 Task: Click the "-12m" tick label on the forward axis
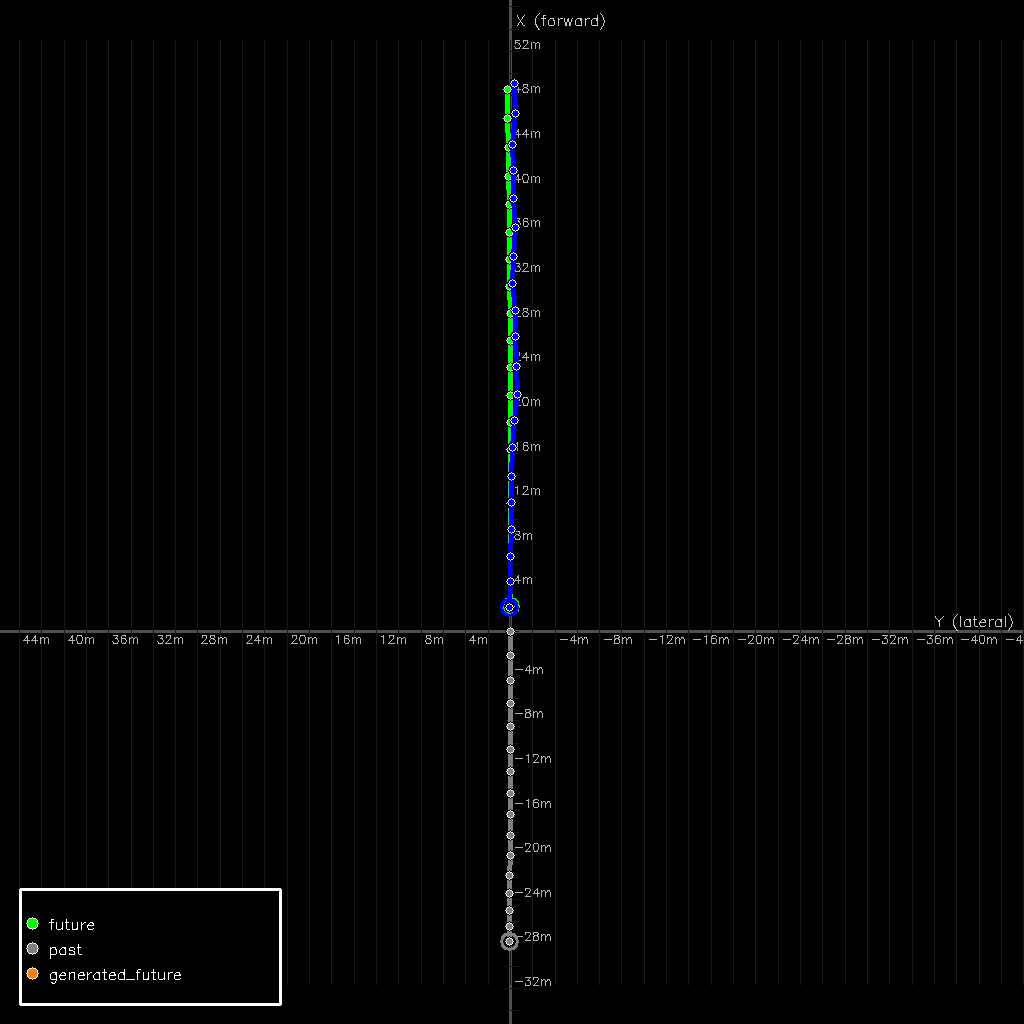[534, 758]
